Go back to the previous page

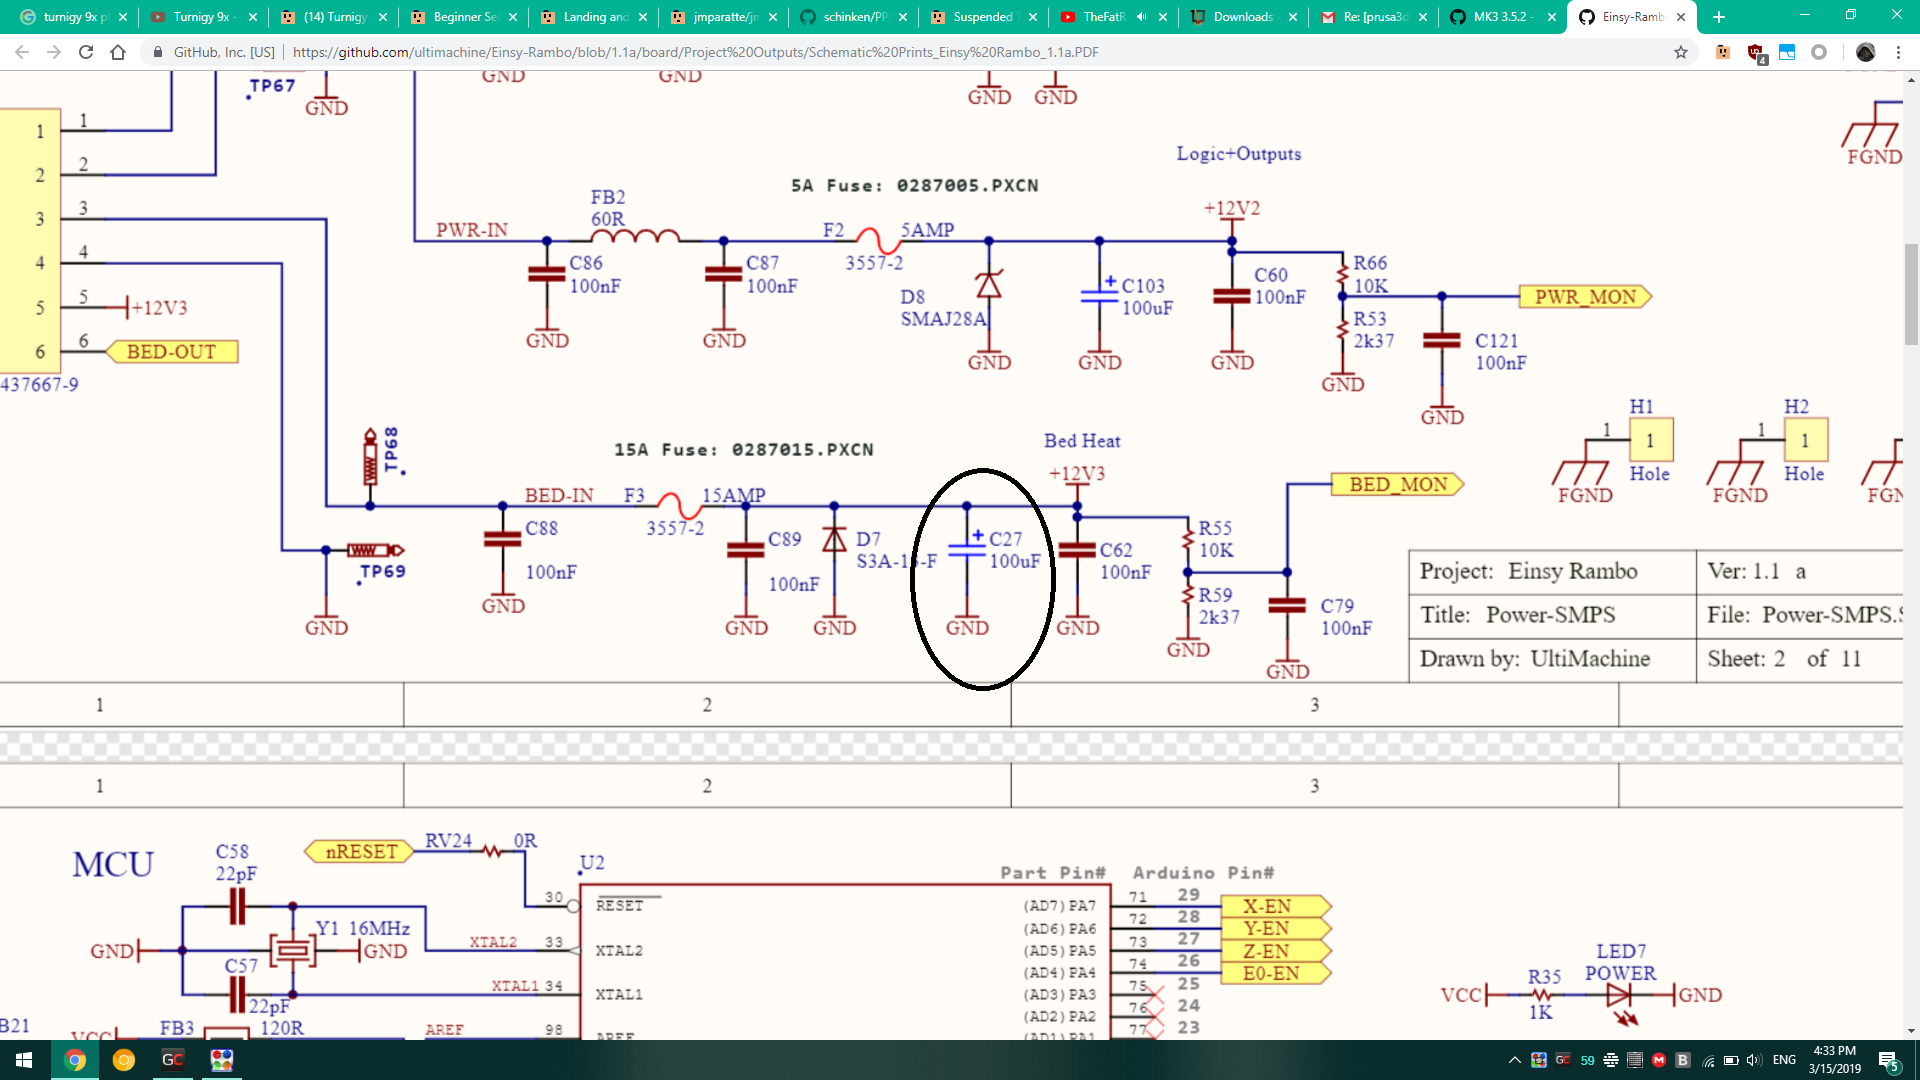tap(22, 52)
